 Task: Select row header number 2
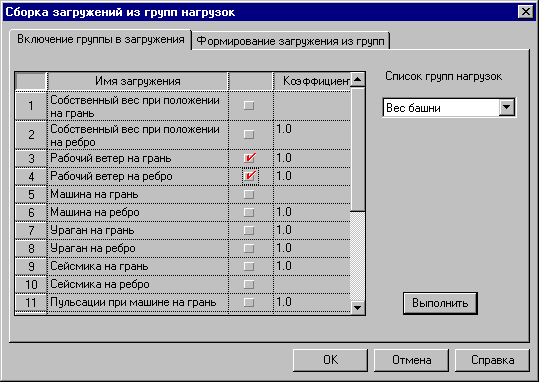(x=31, y=134)
